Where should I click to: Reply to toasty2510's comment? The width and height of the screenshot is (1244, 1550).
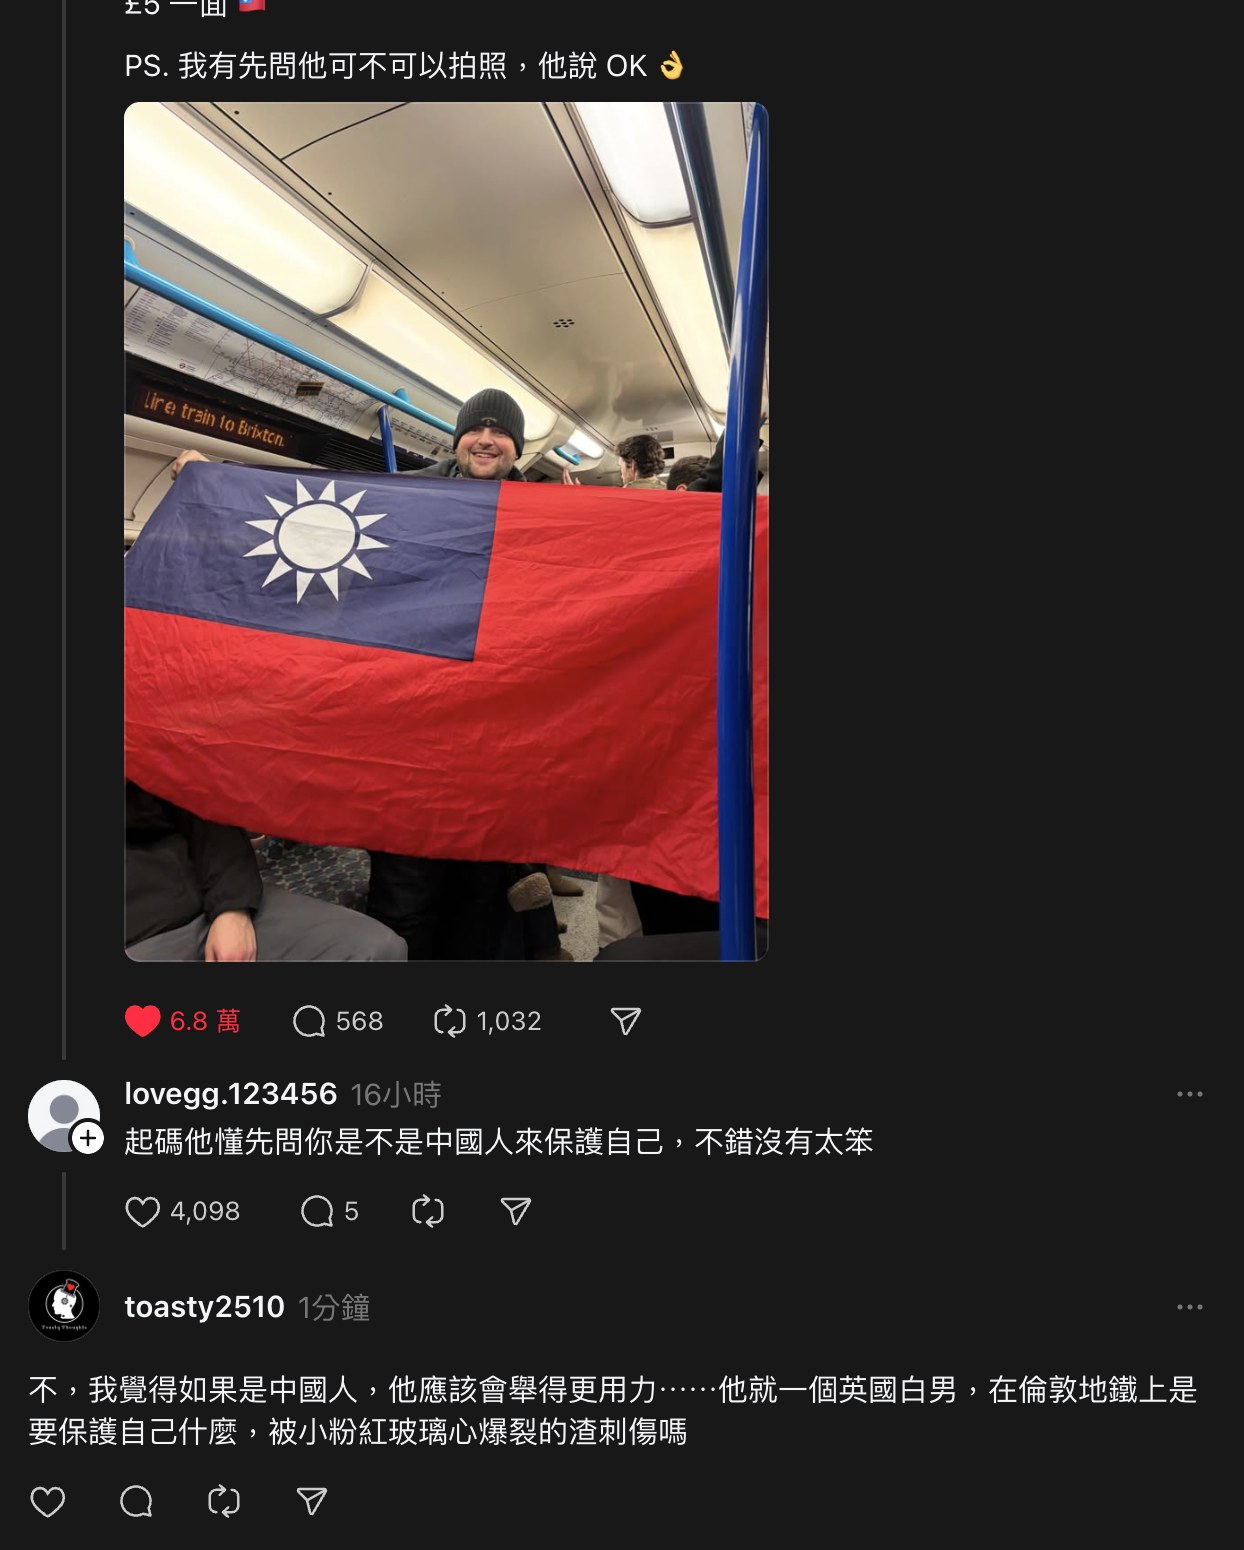point(136,1501)
